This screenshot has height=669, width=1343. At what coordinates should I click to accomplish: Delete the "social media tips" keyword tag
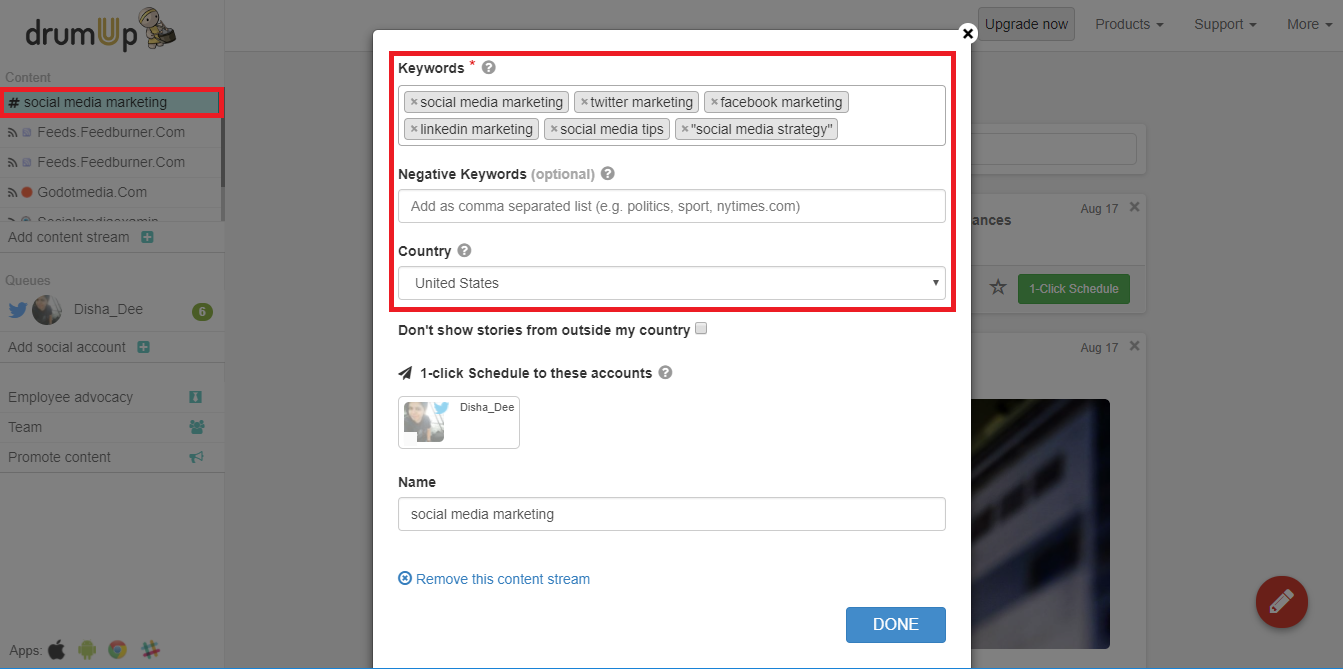[554, 129]
